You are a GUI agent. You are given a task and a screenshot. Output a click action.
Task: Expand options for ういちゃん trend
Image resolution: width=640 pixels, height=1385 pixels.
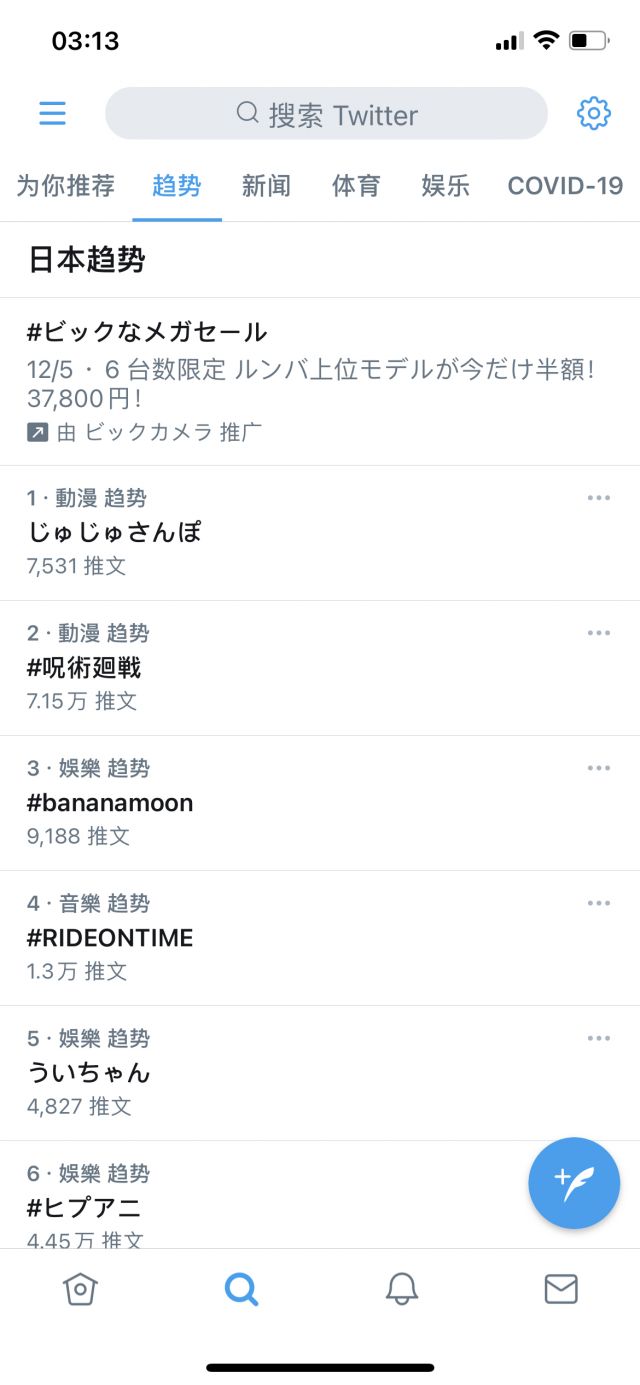click(x=598, y=1038)
